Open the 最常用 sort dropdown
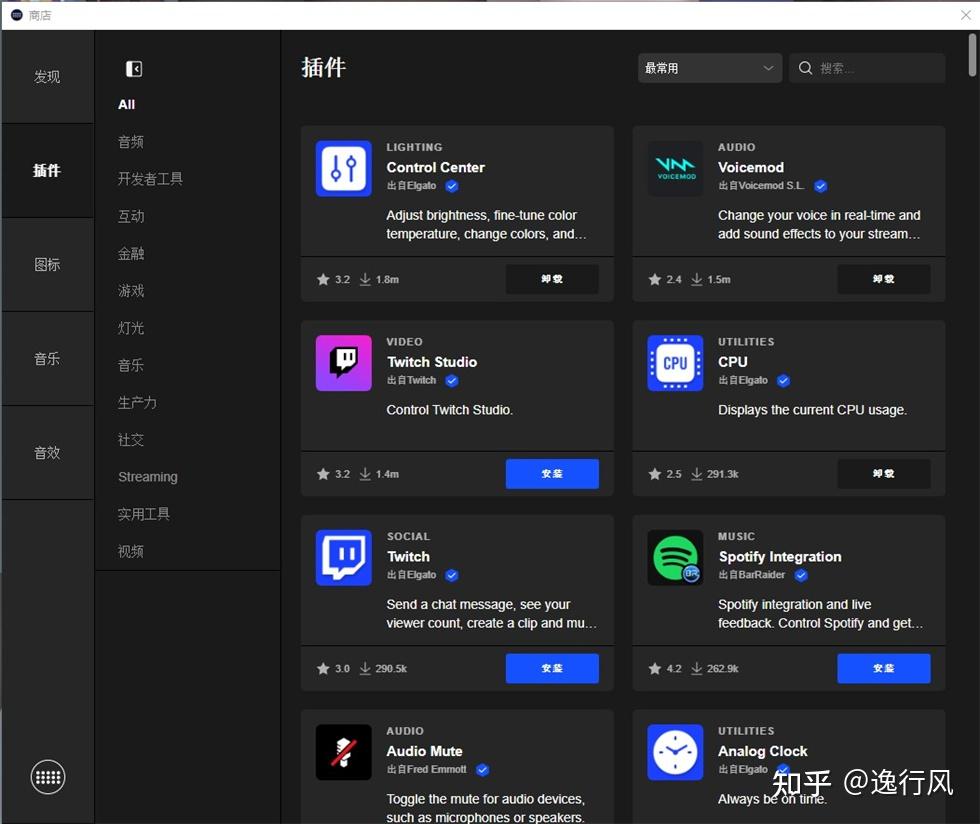Image resolution: width=980 pixels, height=824 pixels. [x=709, y=68]
